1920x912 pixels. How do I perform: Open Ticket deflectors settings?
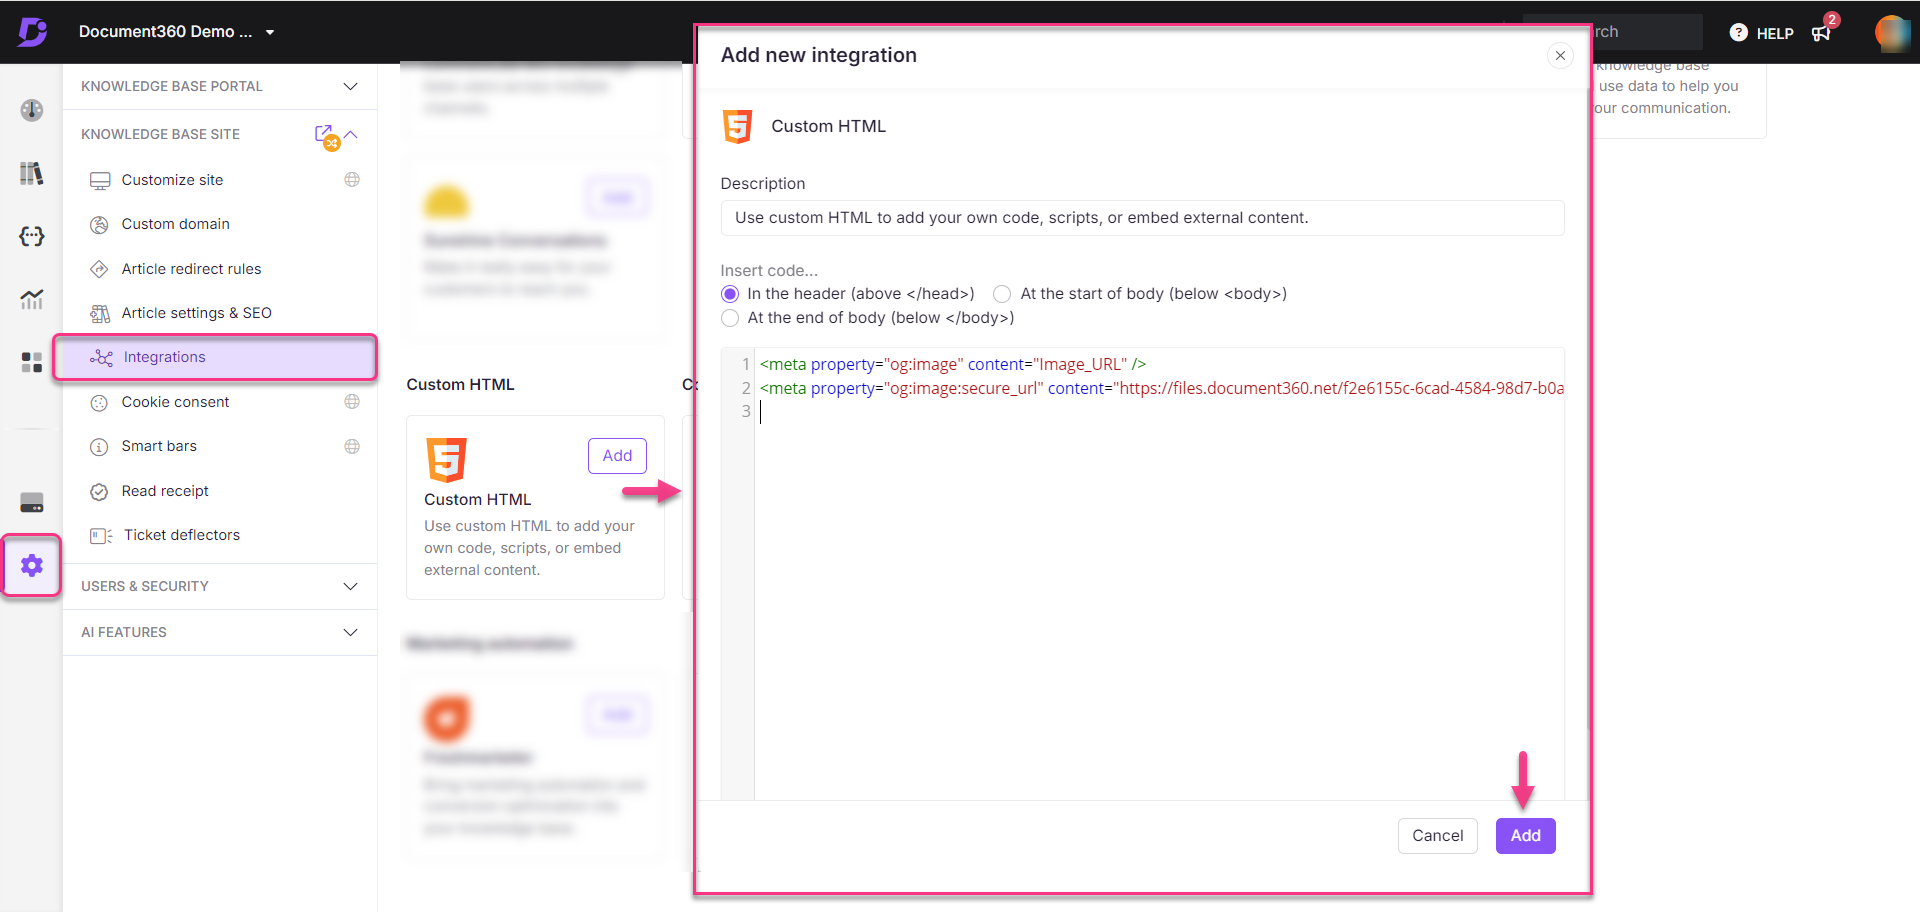click(x=182, y=535)
